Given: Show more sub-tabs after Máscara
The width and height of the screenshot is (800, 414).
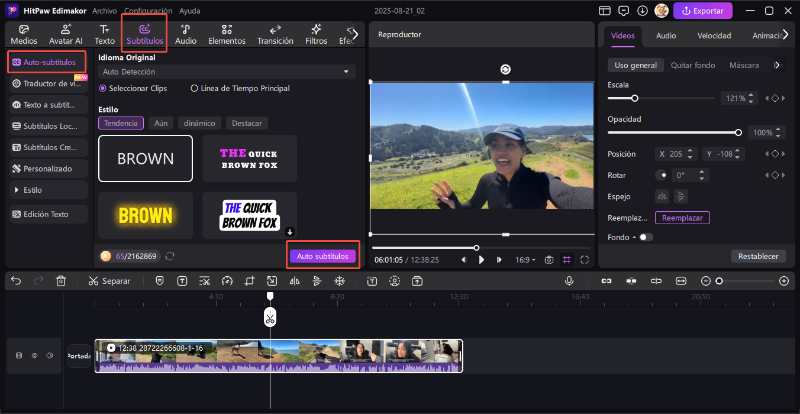Looking at the screenshot, I should [777, 65].
